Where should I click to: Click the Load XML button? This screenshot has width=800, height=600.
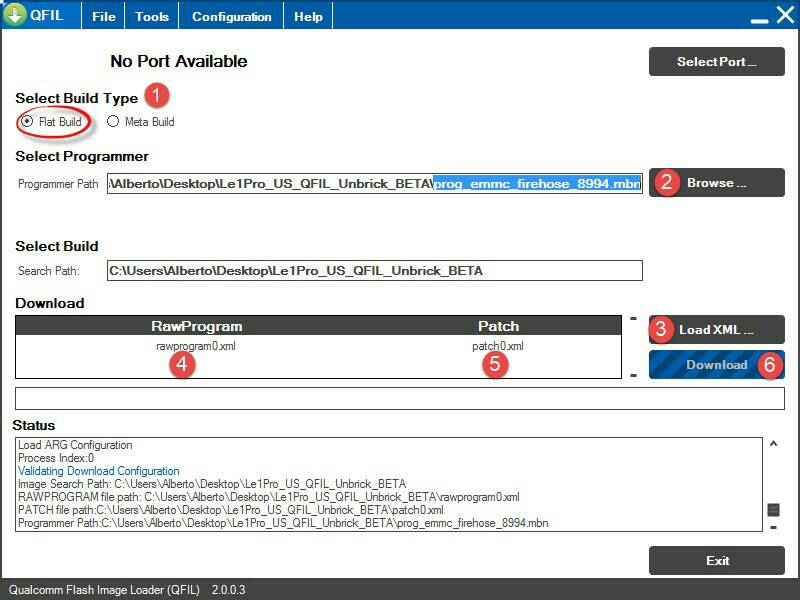coord(716,330)
